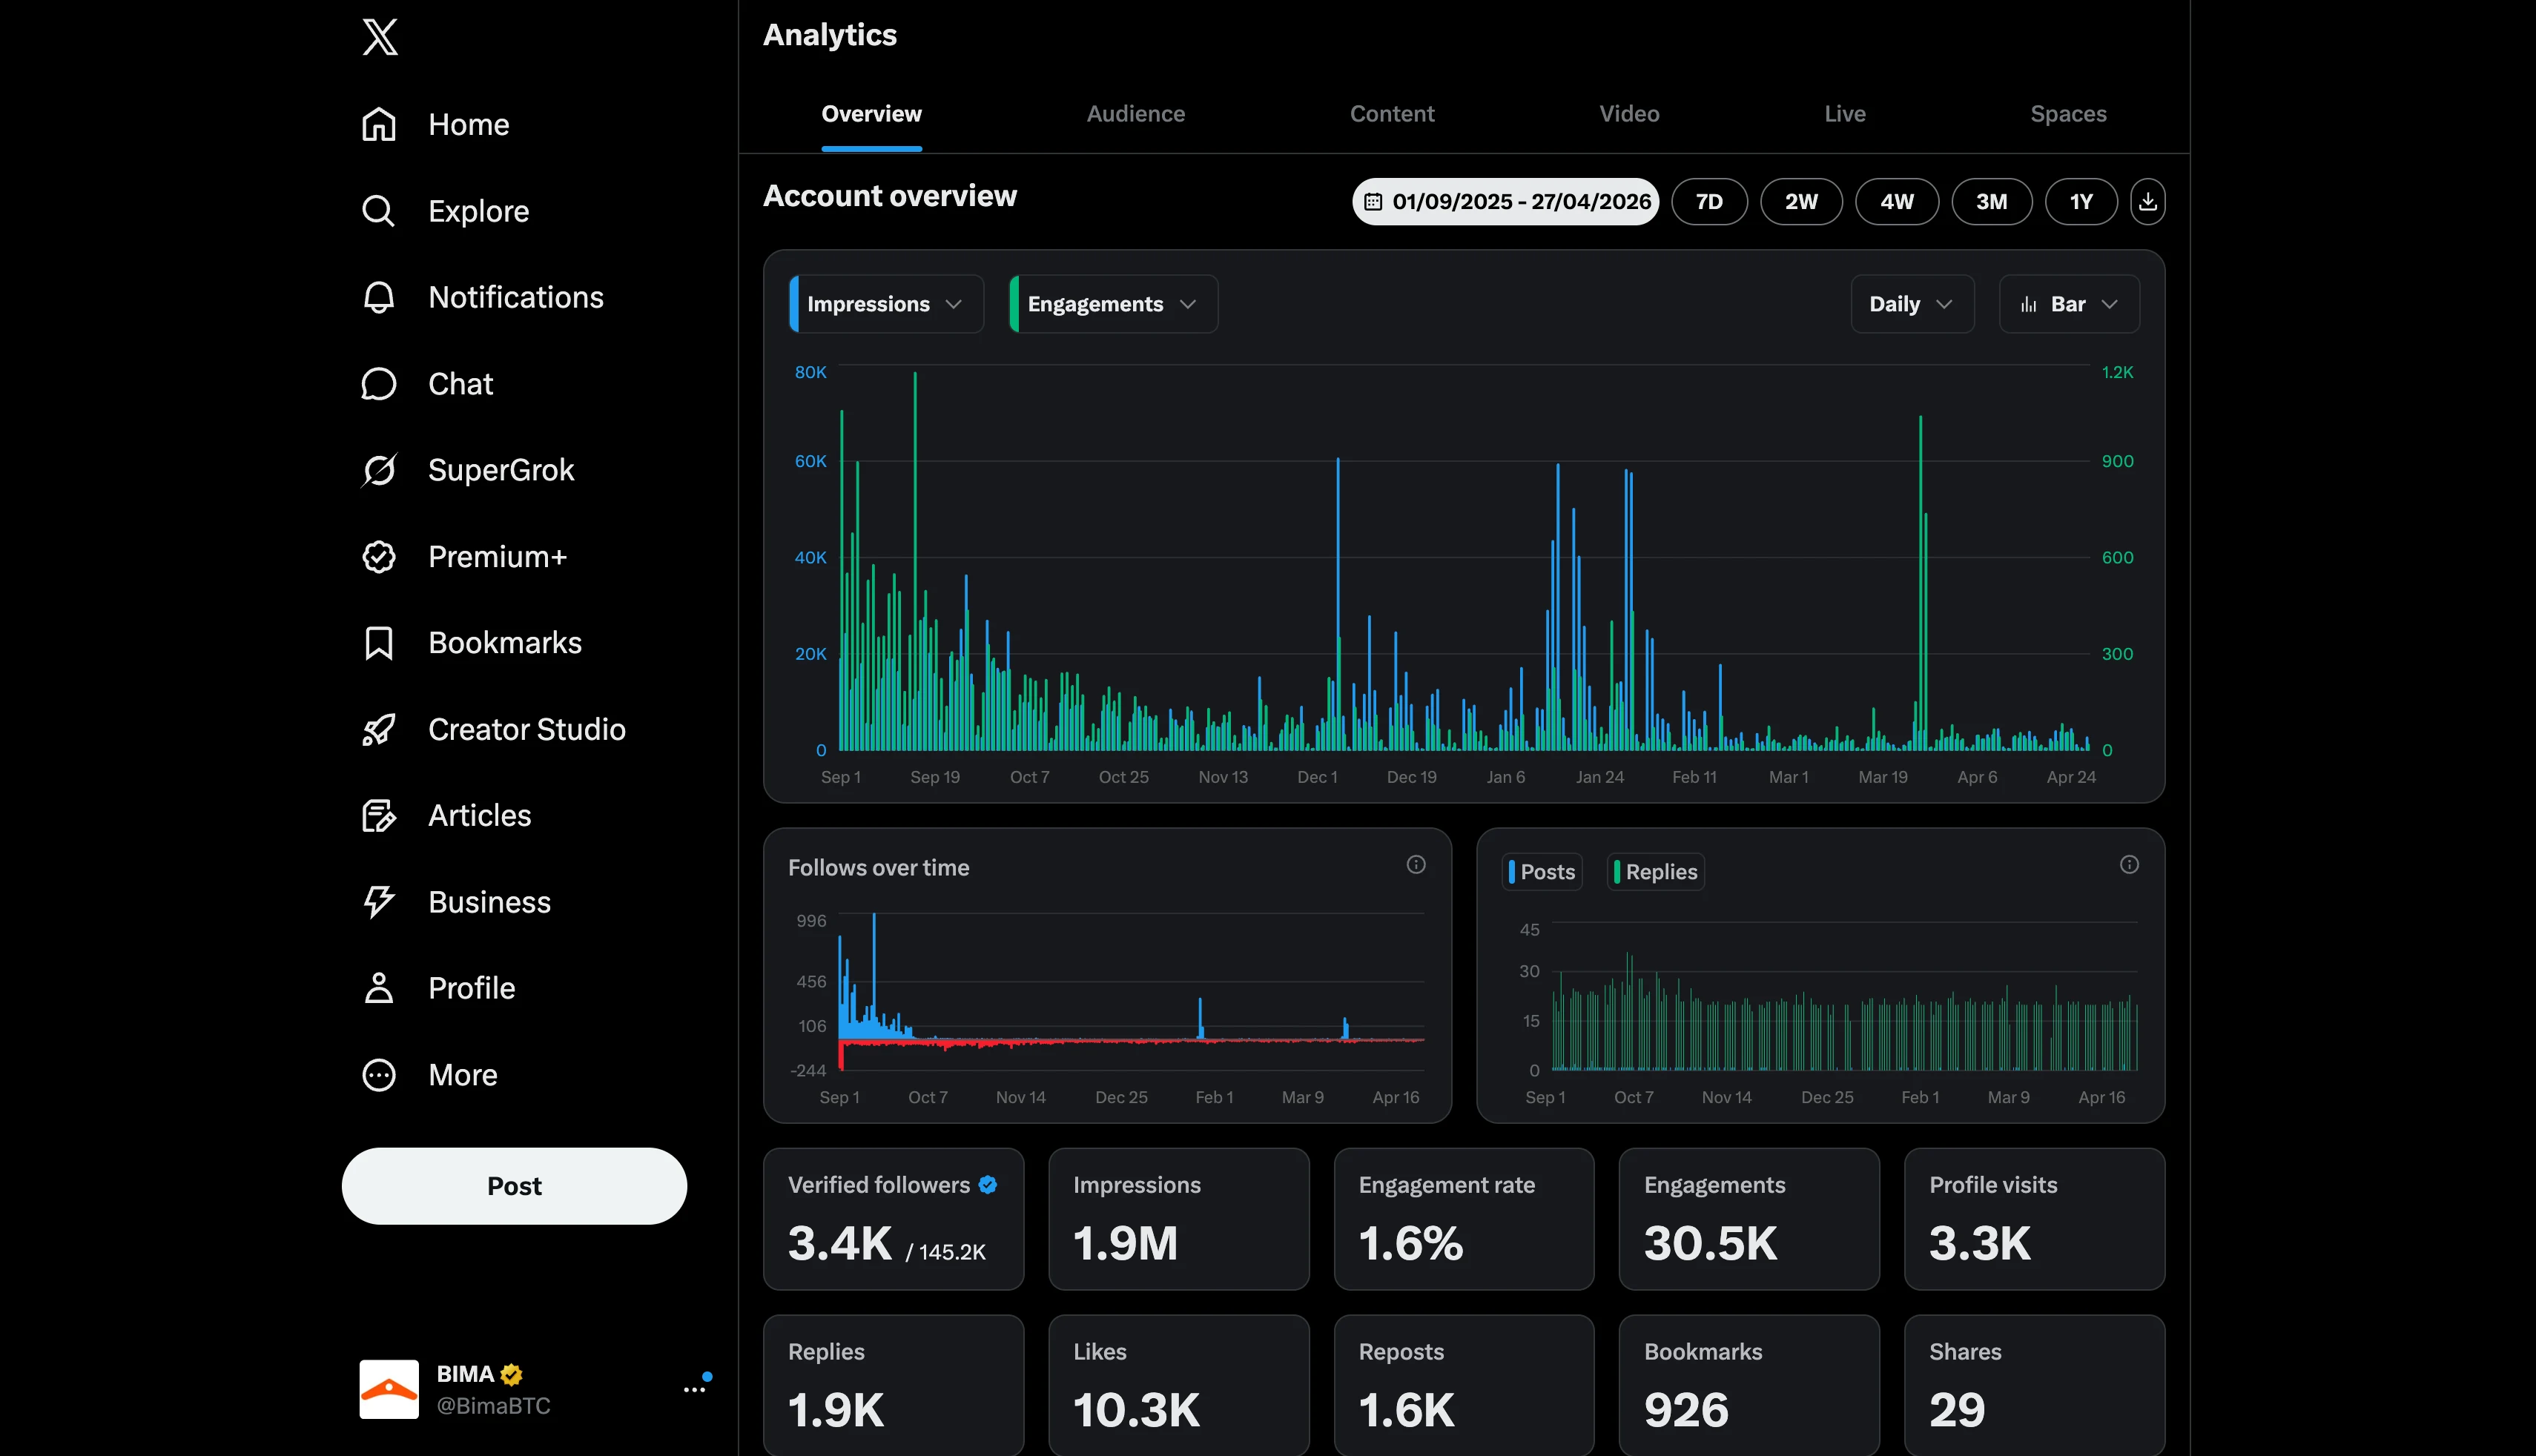Click the Replies 1.9K card
Screen dimensions: 2536x1456
893,1385
